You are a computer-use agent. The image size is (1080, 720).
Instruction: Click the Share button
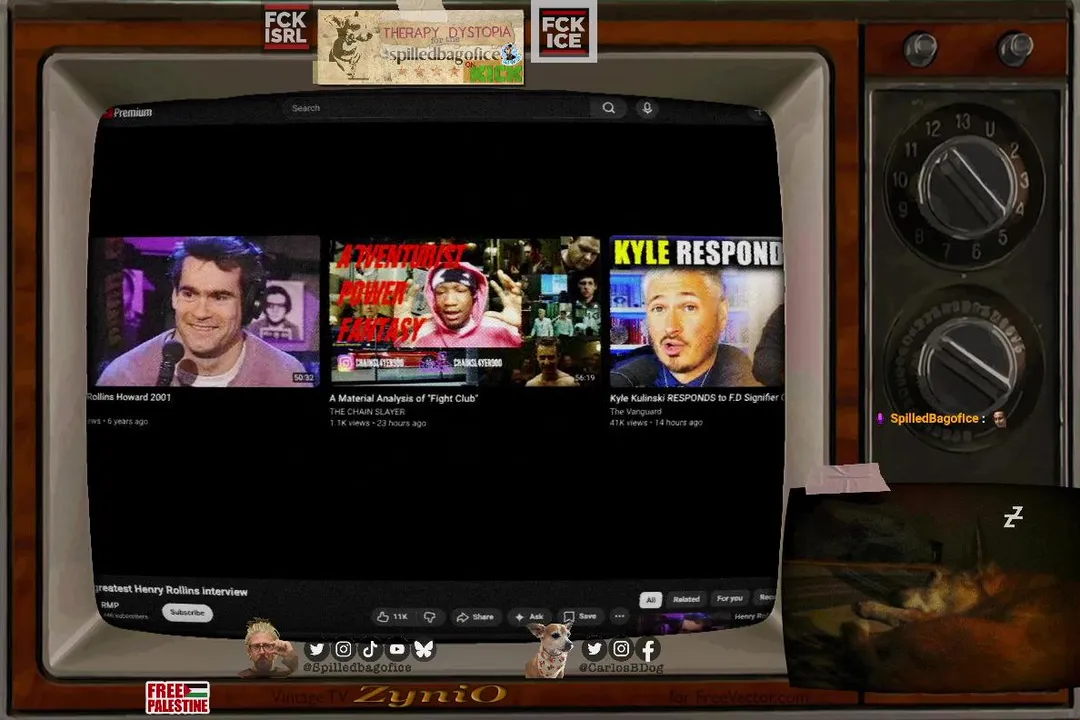click(x=475, y=617)
